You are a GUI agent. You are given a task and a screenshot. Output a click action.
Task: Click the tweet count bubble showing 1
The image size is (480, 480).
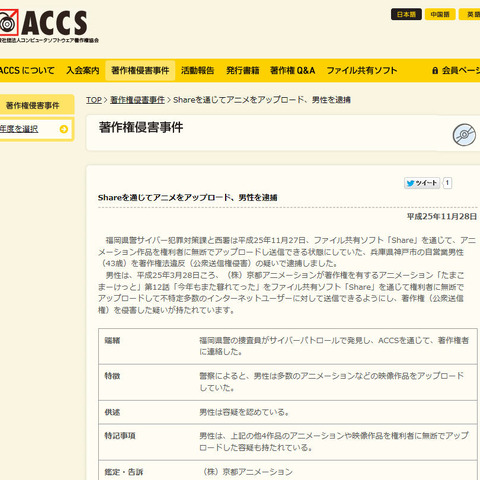point(447,183)
